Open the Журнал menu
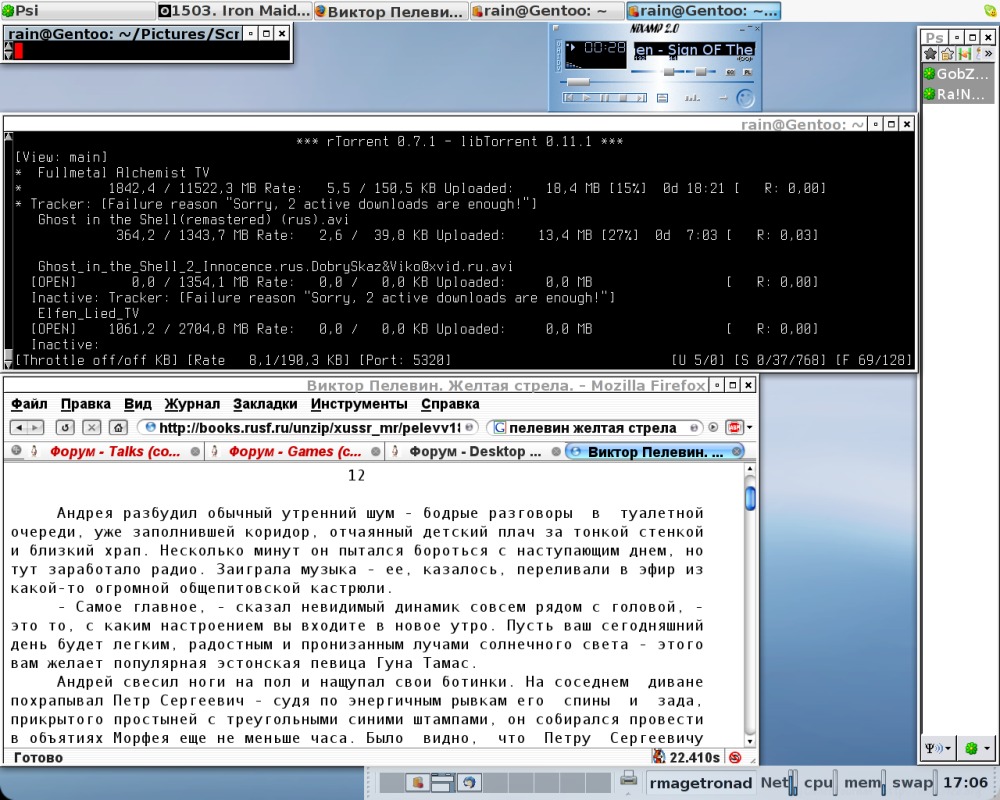This screenshot has height=800, width=1000. pyautogui.click(x=192, y=404)
